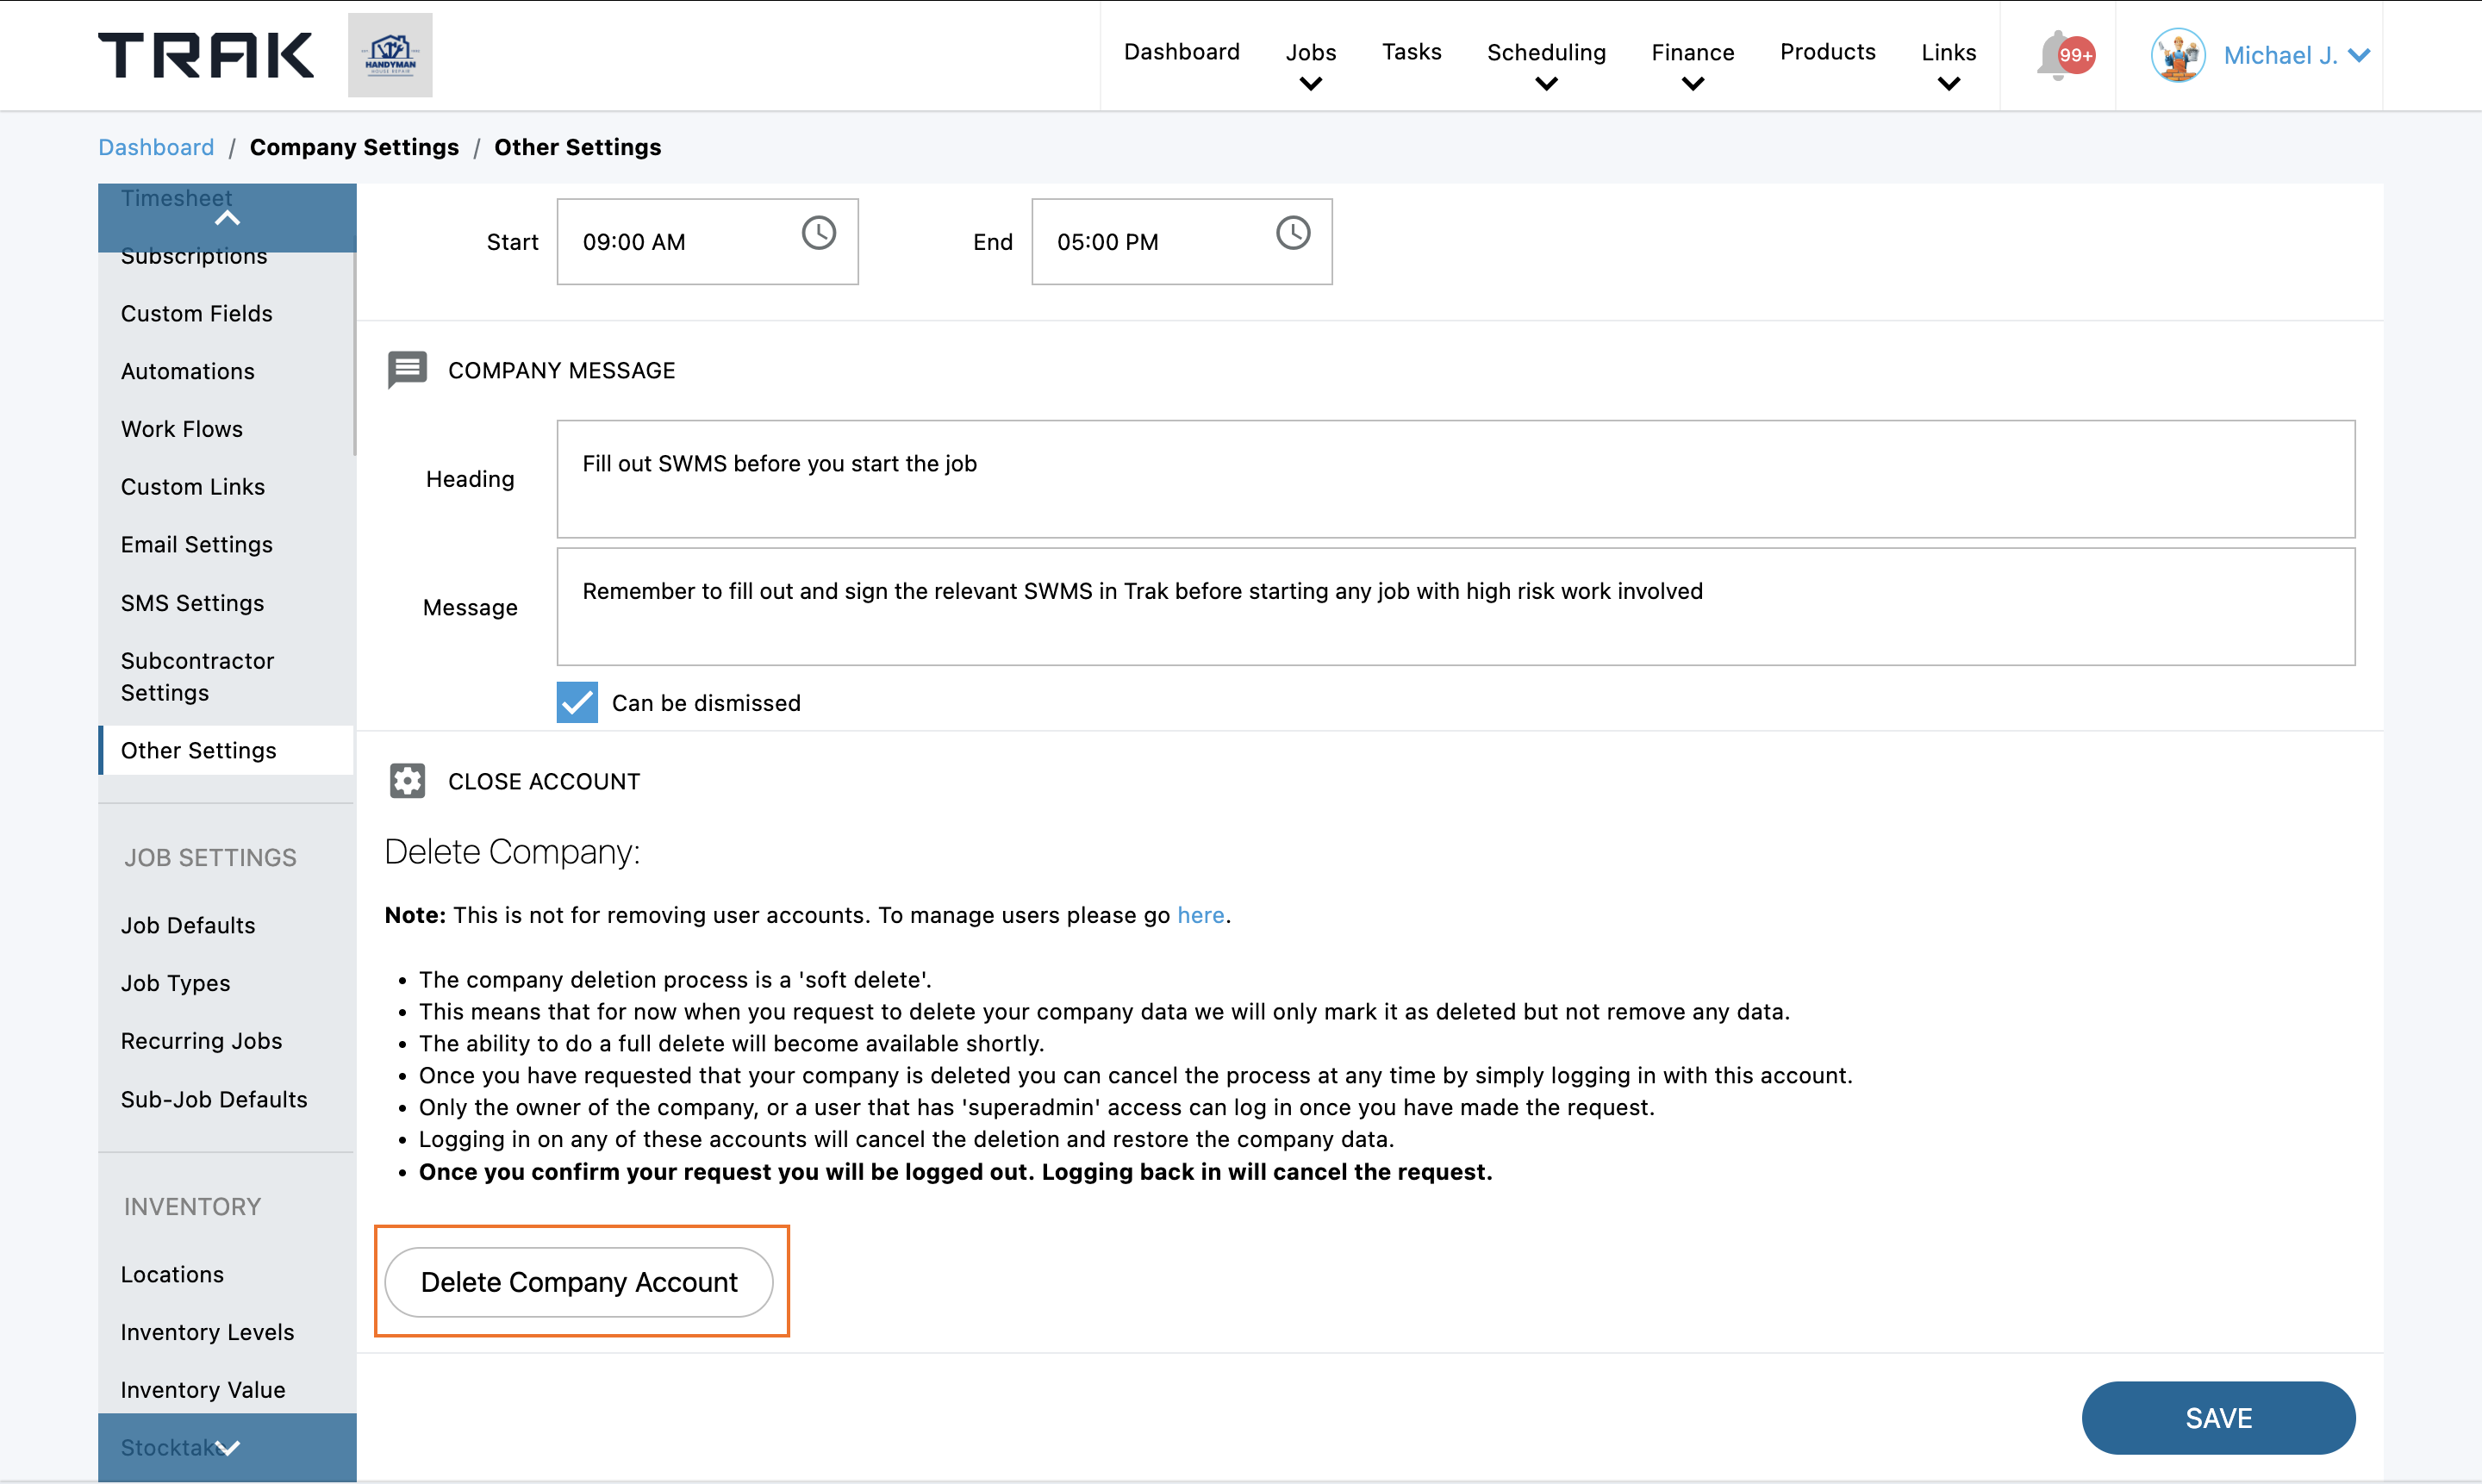Open the Finance dropdown menu
This screenshot has height=1484, width=2482.
[x=1692, y=65]
